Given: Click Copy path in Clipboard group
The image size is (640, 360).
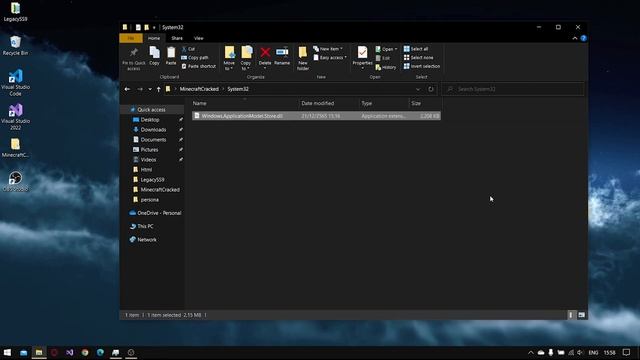Looking at the screenshot, I should click(x=195, y=58).
